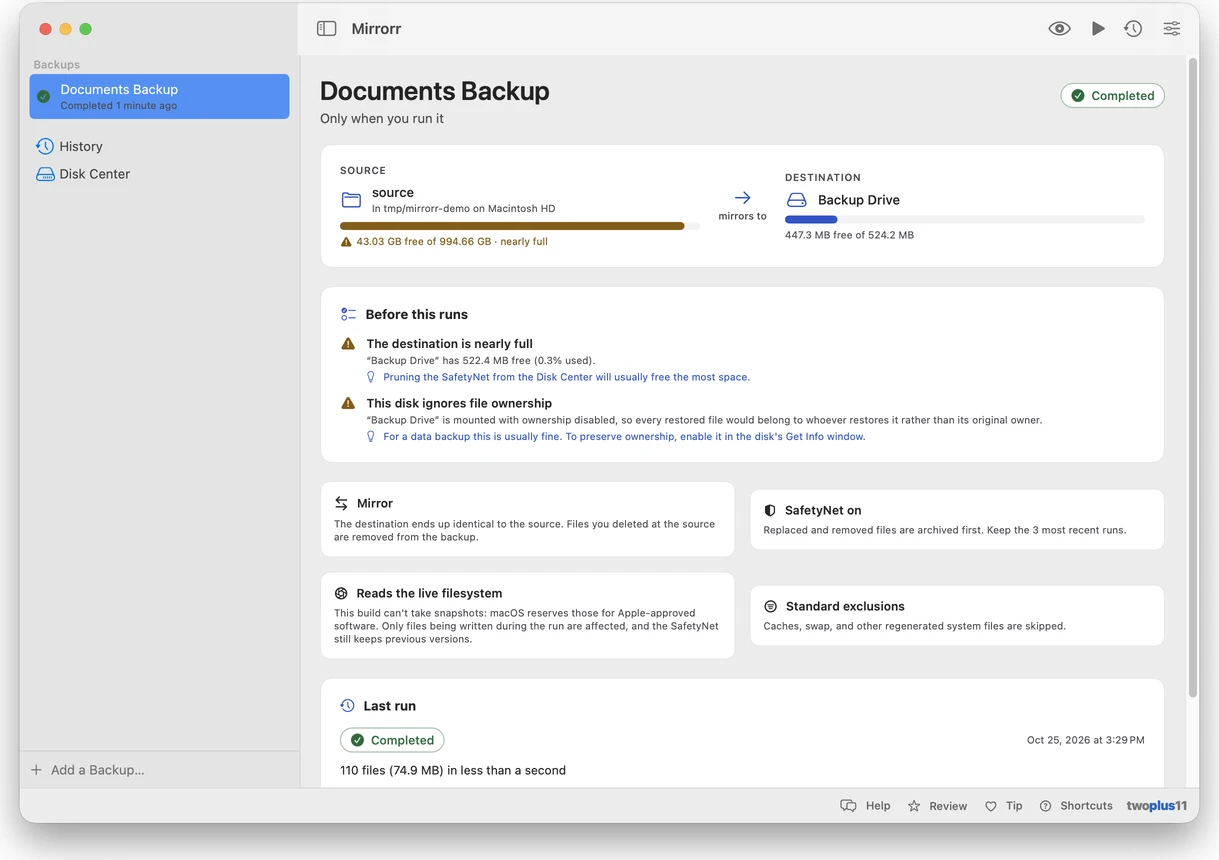Screen dimensions: 1219x860
Task: Open the Mirror mode card
Action: (527, 519)
